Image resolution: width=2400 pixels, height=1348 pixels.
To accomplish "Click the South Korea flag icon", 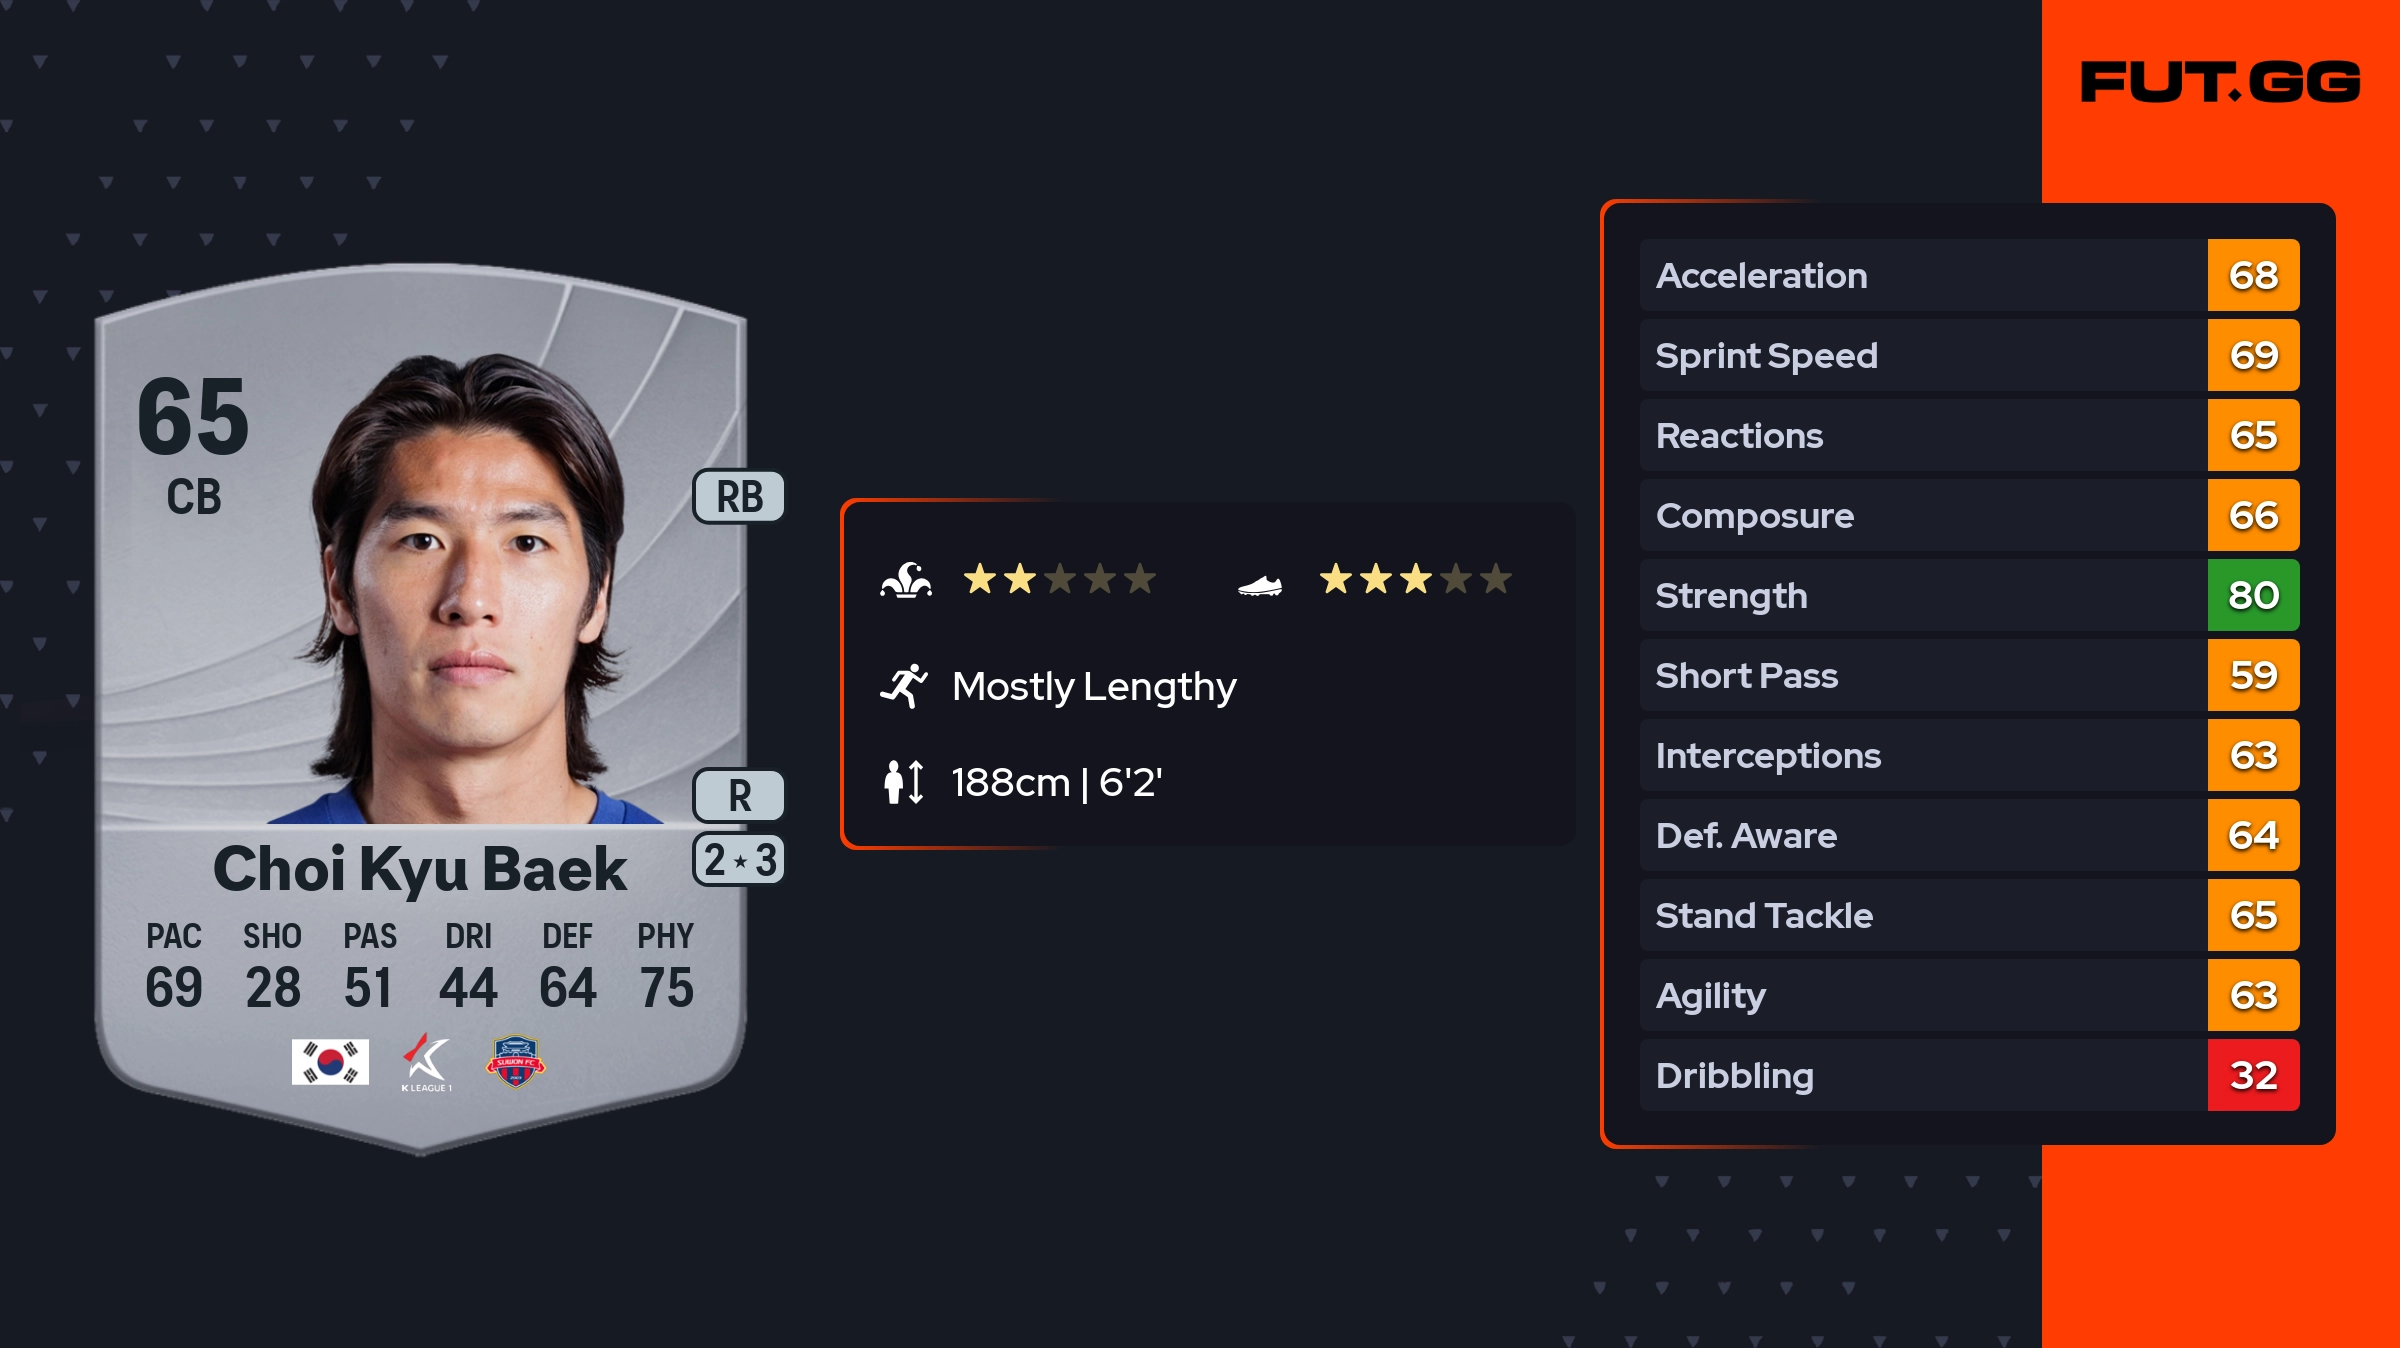I will pos(330,1062).
